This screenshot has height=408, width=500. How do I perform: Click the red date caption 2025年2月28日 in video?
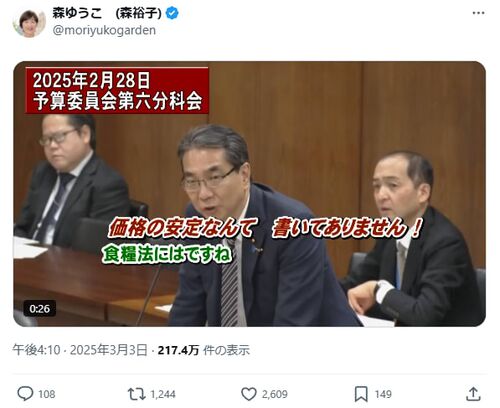[91, 80]
